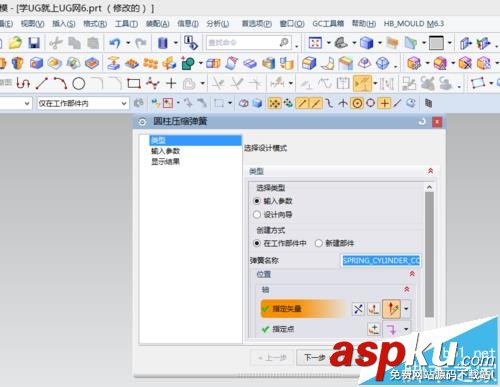
Task: Open the 分析(L) menu
Action: tap(218, 24)
